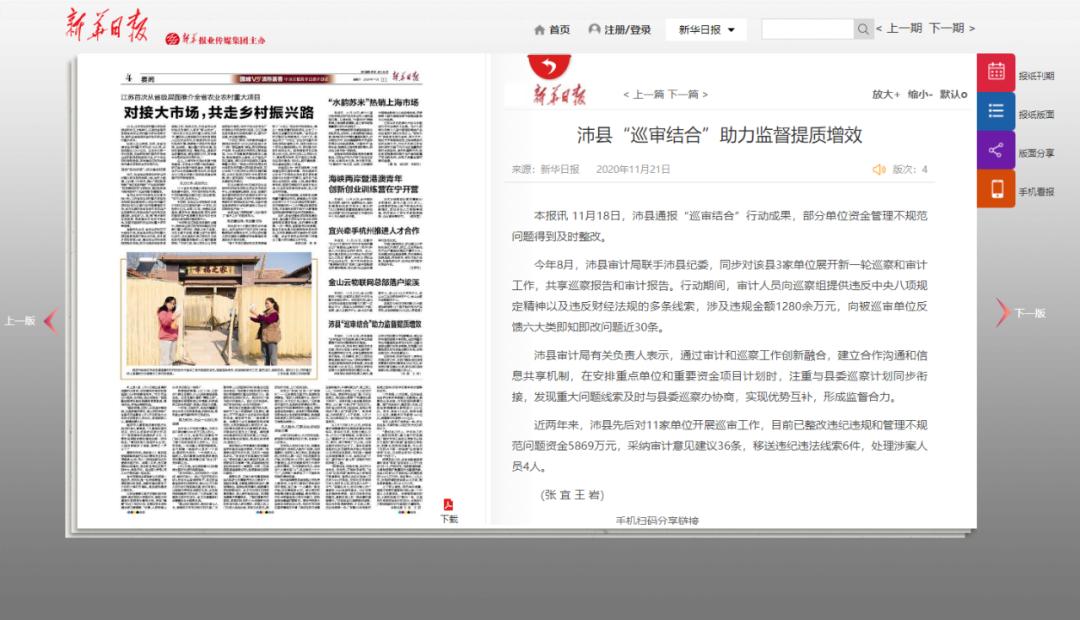This screenshot has height=620, width=1080.
Task: Click the home icon next to 首页
Action: 539,30
